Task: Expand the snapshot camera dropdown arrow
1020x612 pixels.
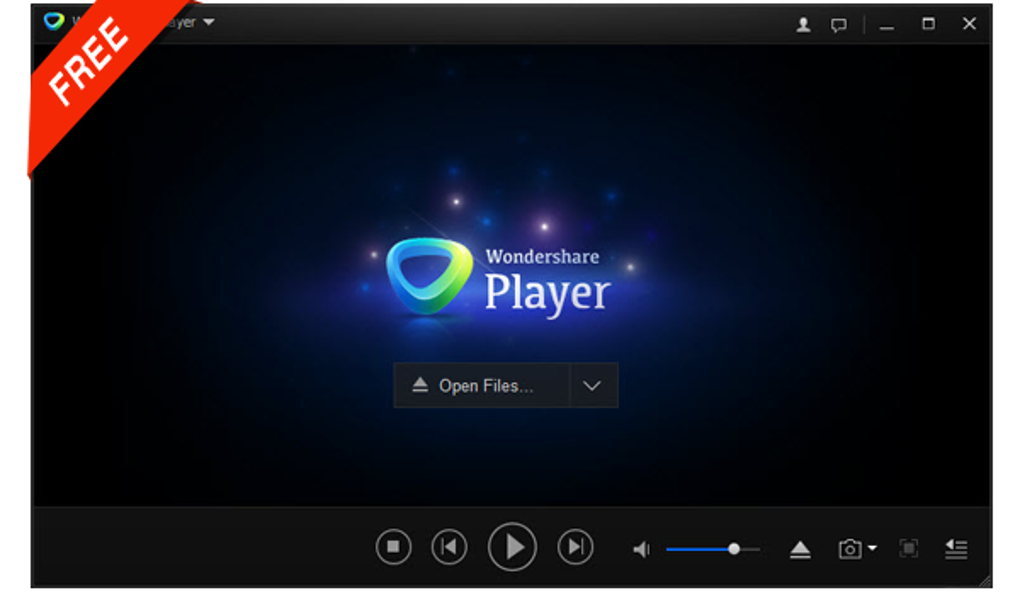Action: 872,548
